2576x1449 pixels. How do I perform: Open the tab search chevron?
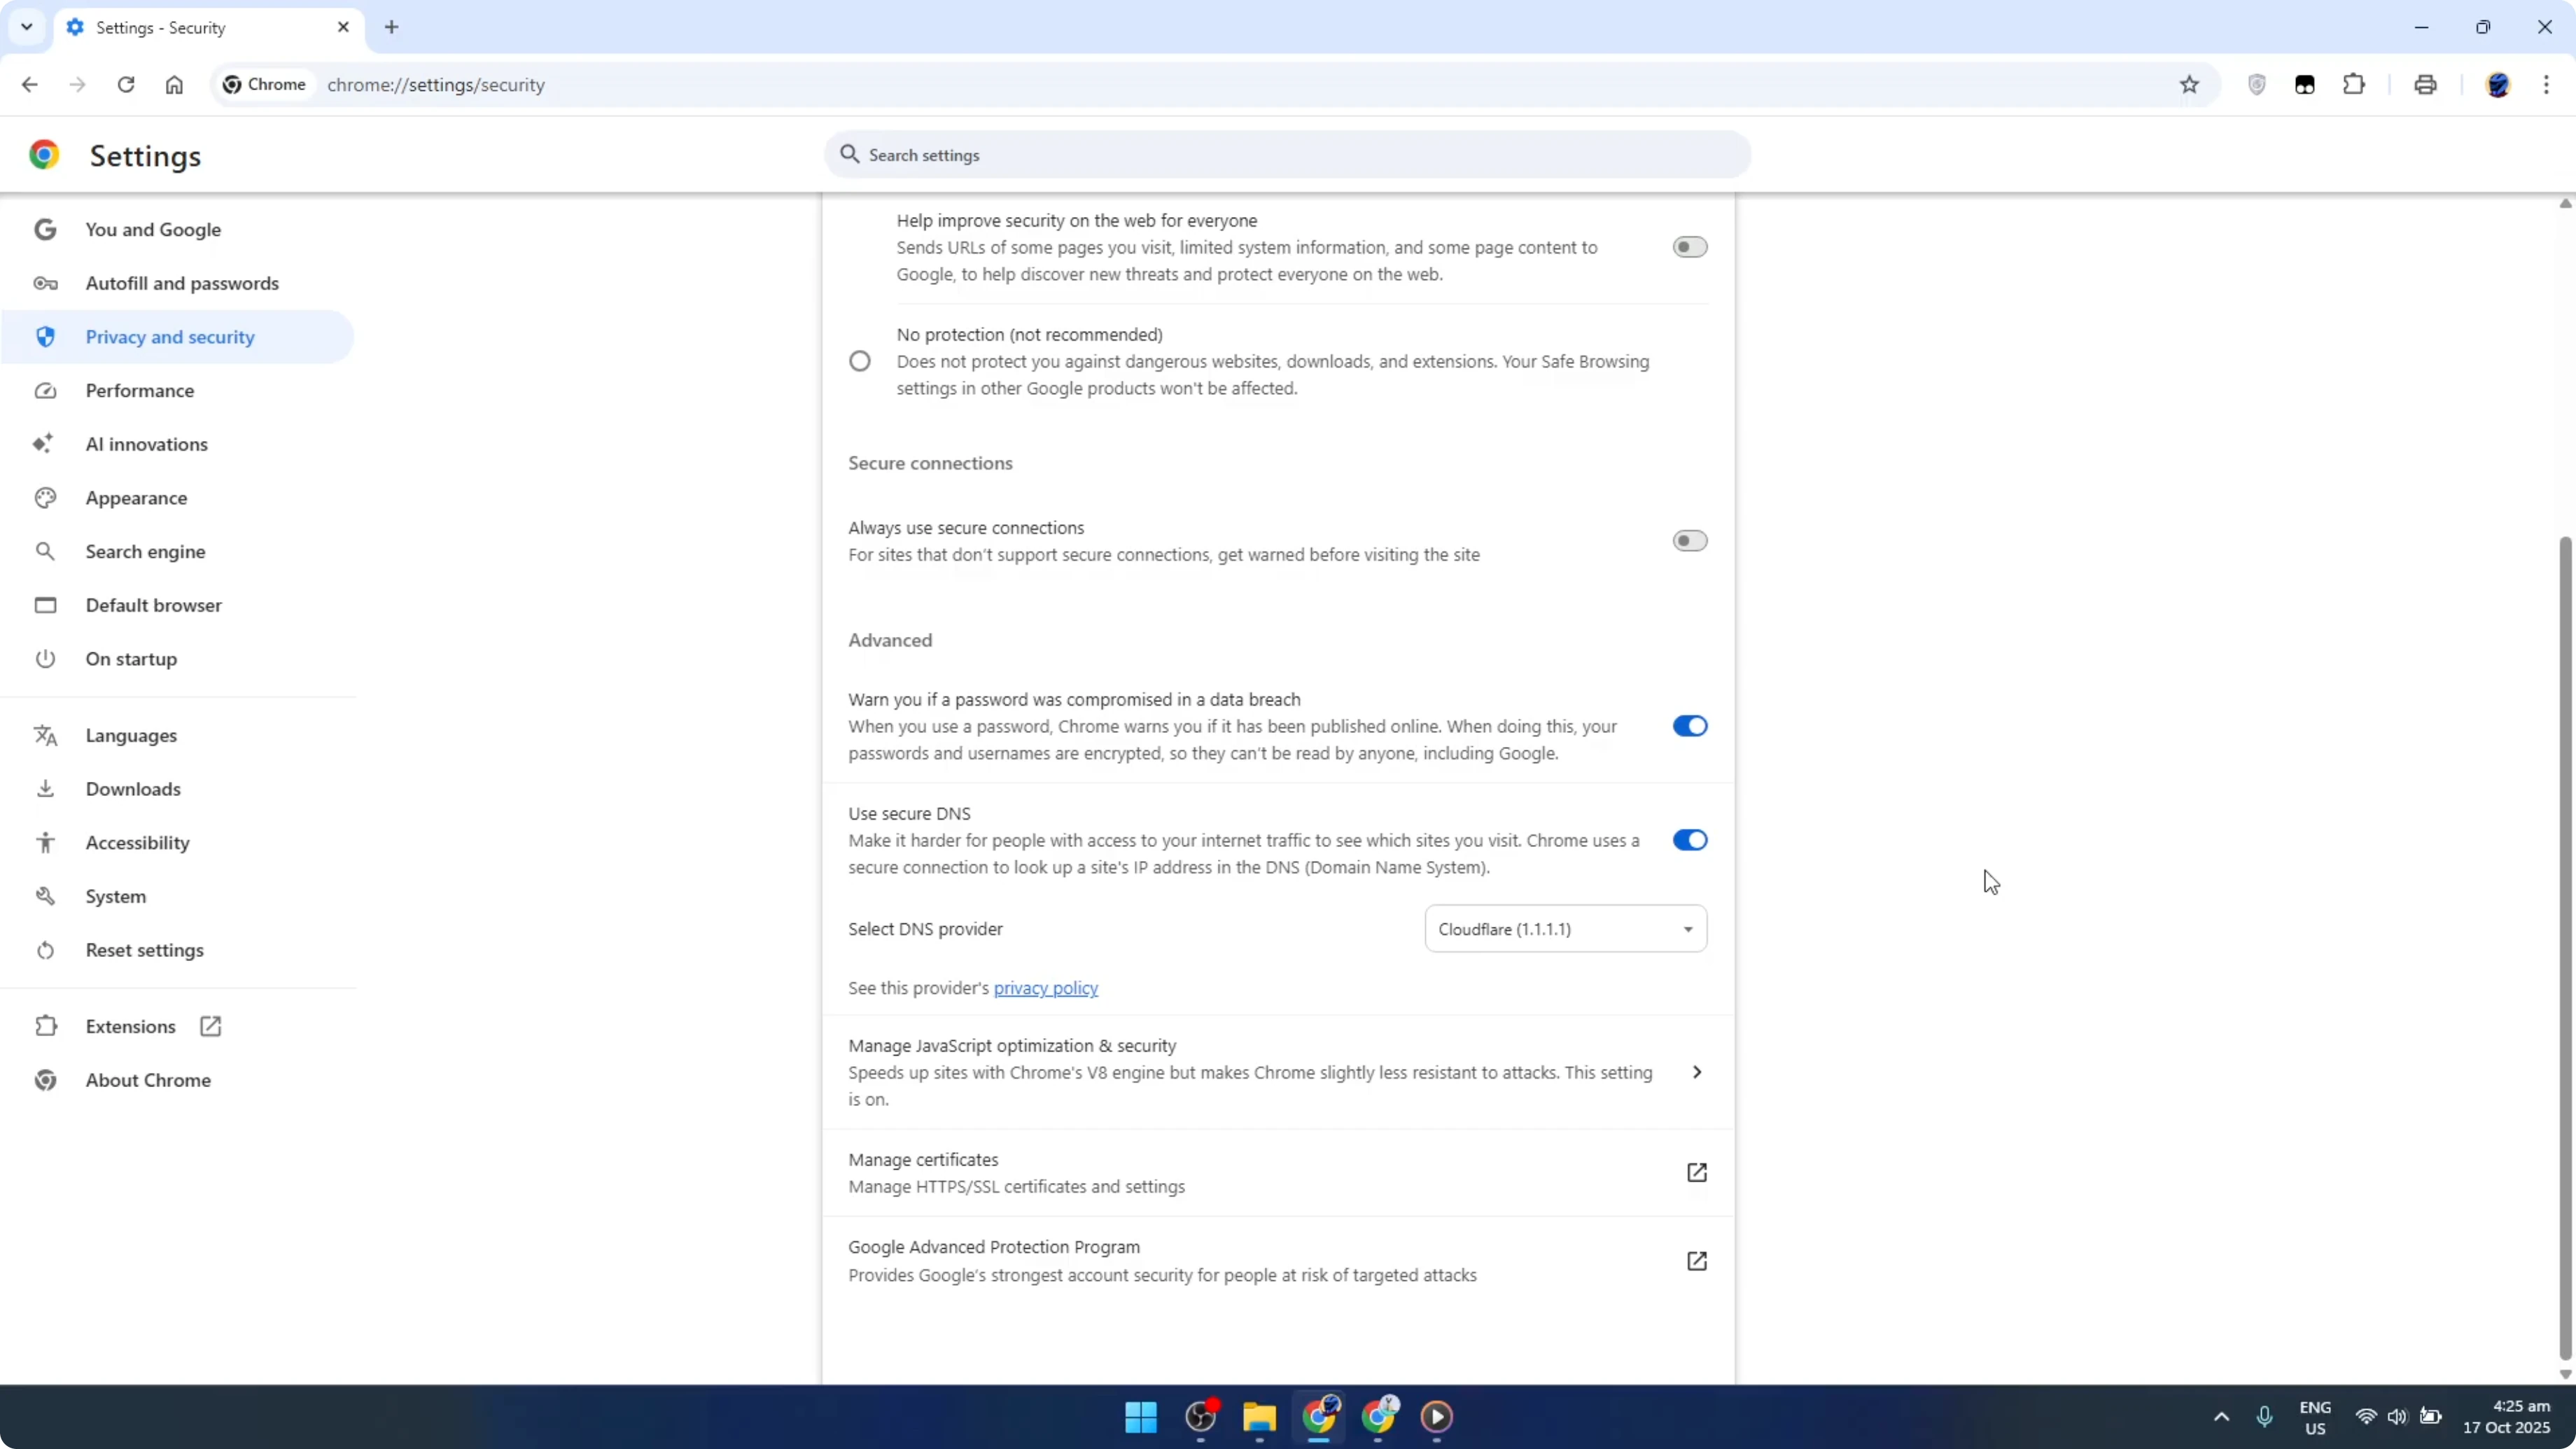[27, 27]
